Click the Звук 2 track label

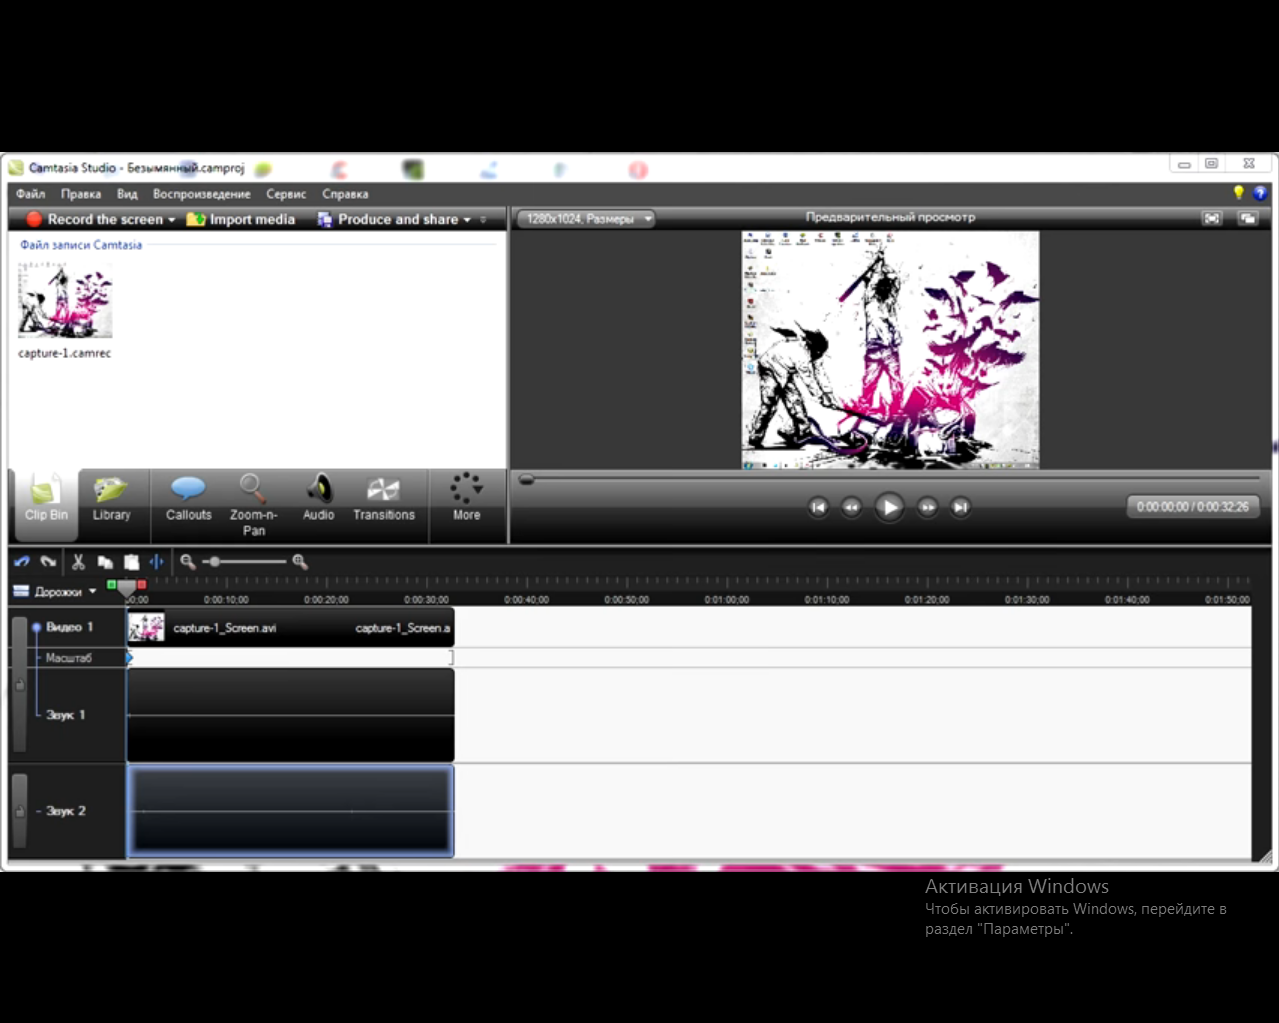(x=66, y=811)
